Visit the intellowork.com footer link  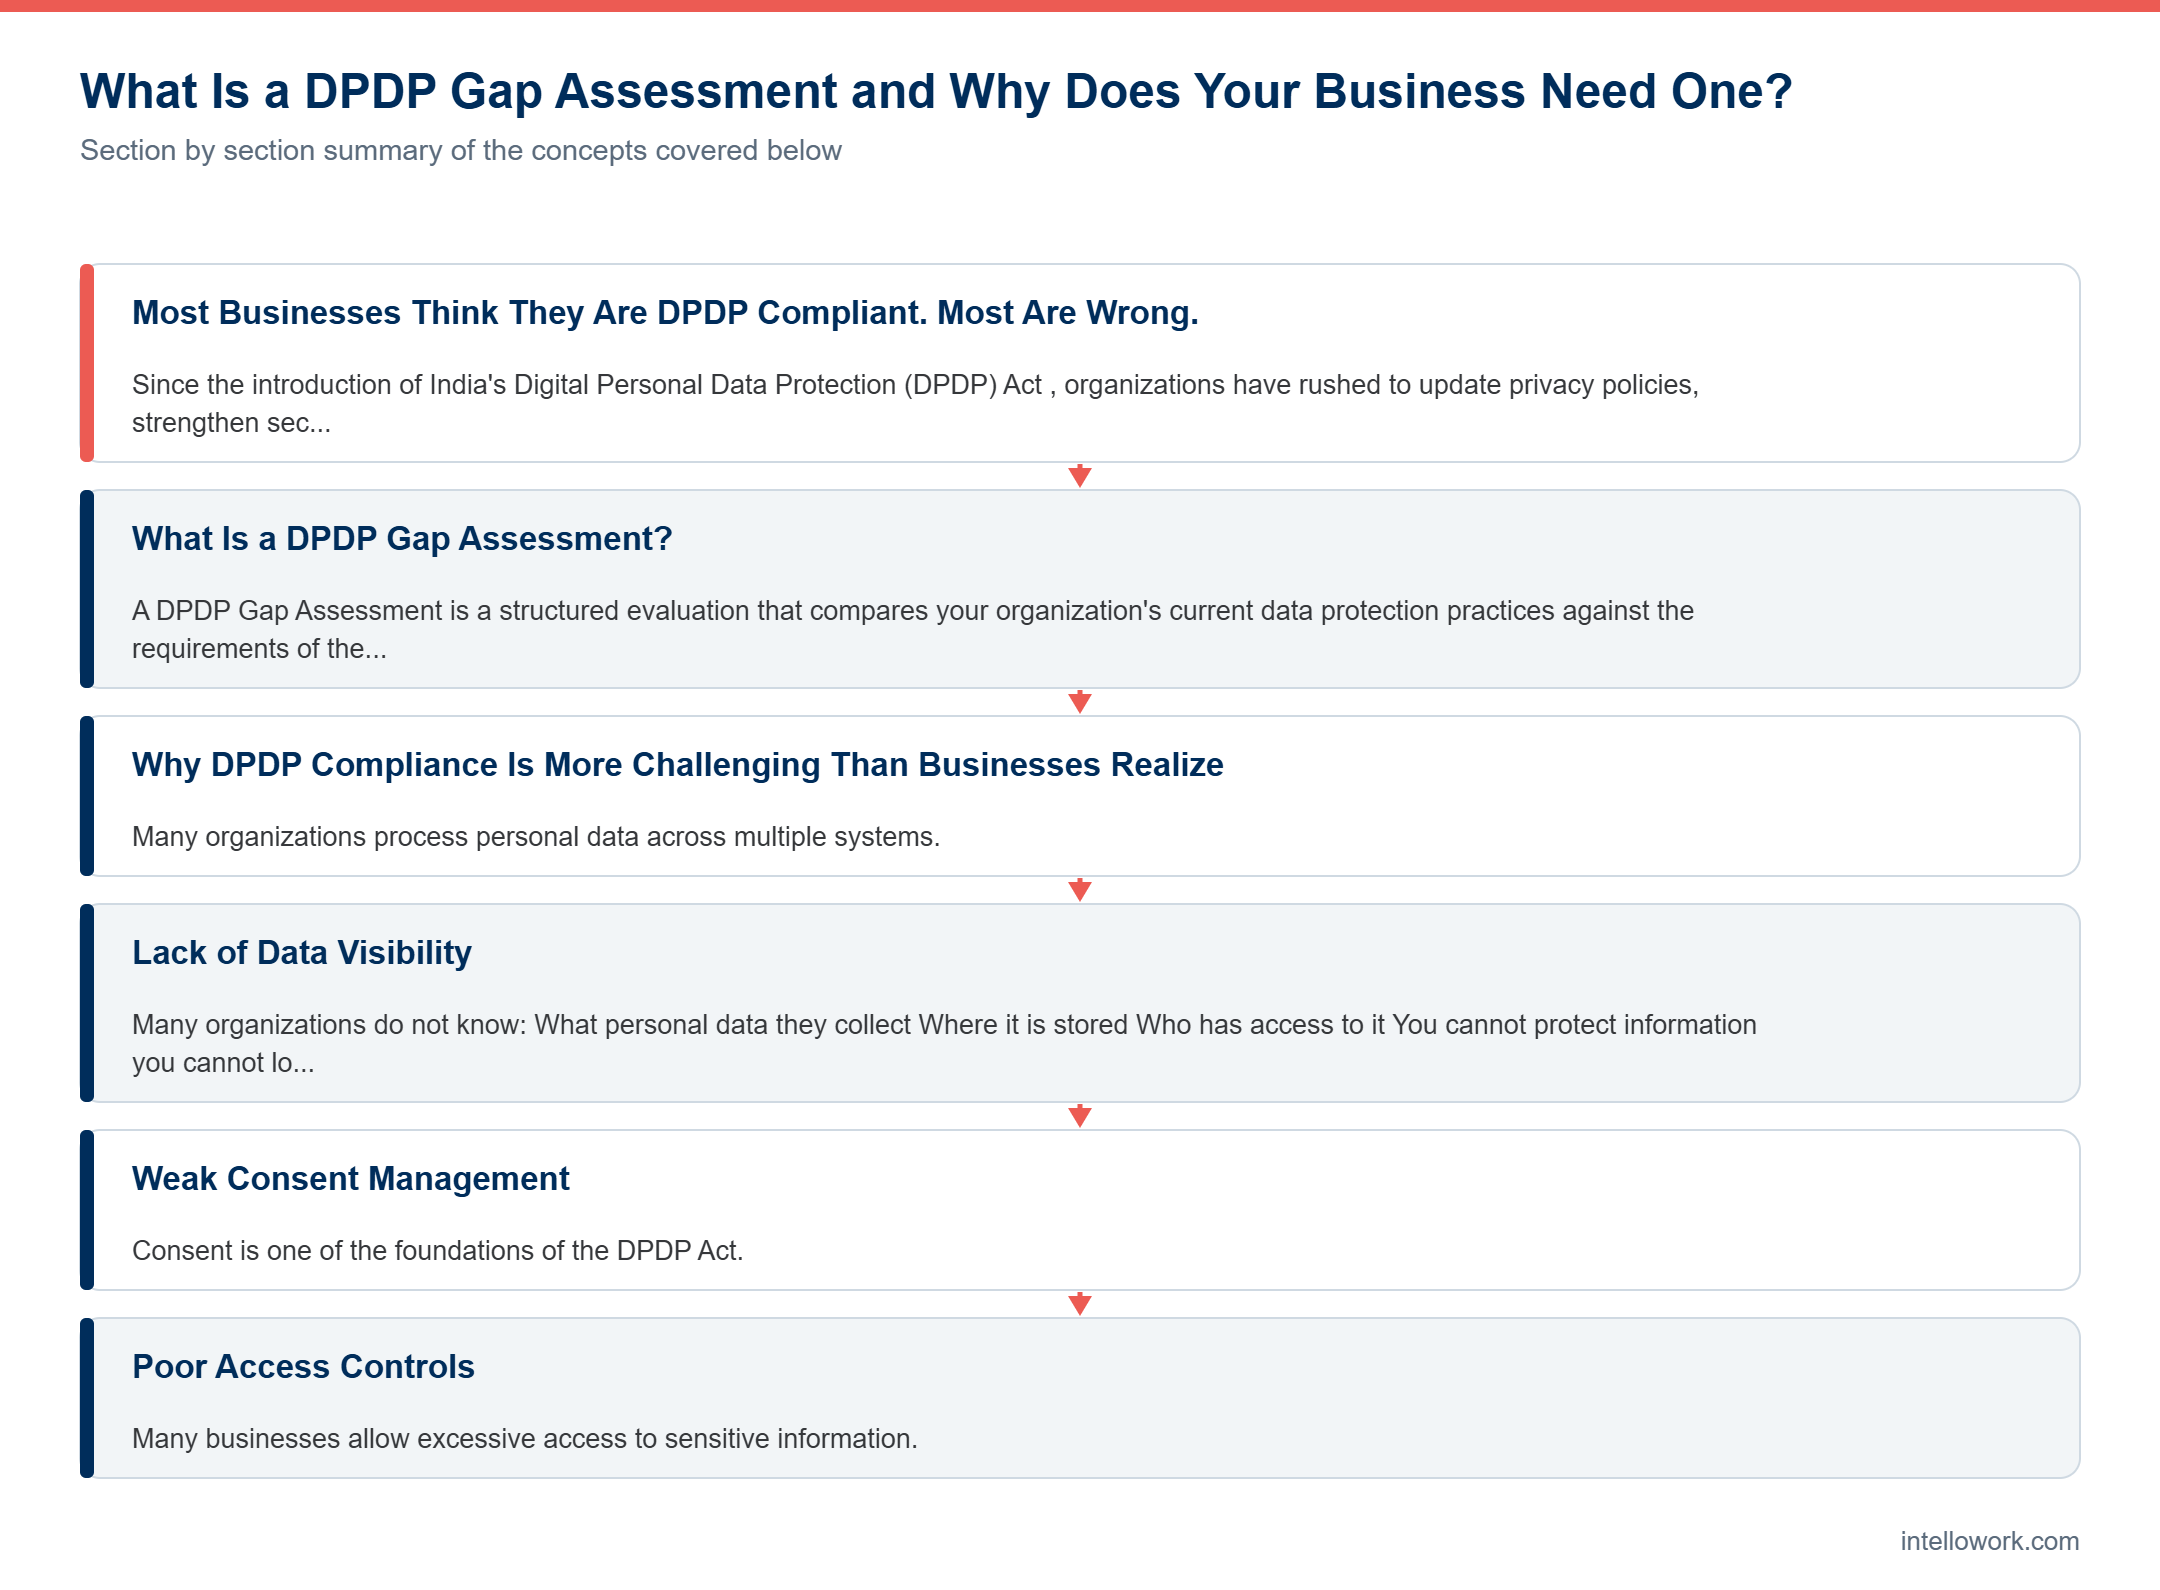[x=1990, y=1541]
